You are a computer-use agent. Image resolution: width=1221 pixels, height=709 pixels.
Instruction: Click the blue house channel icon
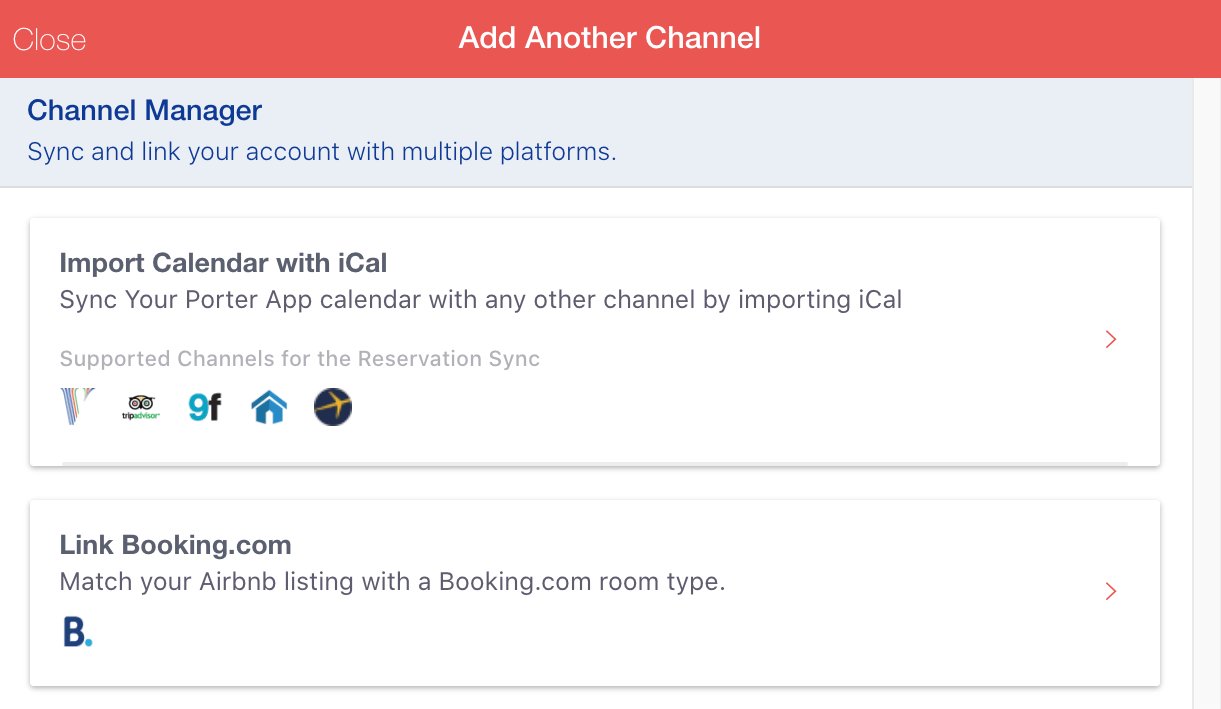point(269,407)
